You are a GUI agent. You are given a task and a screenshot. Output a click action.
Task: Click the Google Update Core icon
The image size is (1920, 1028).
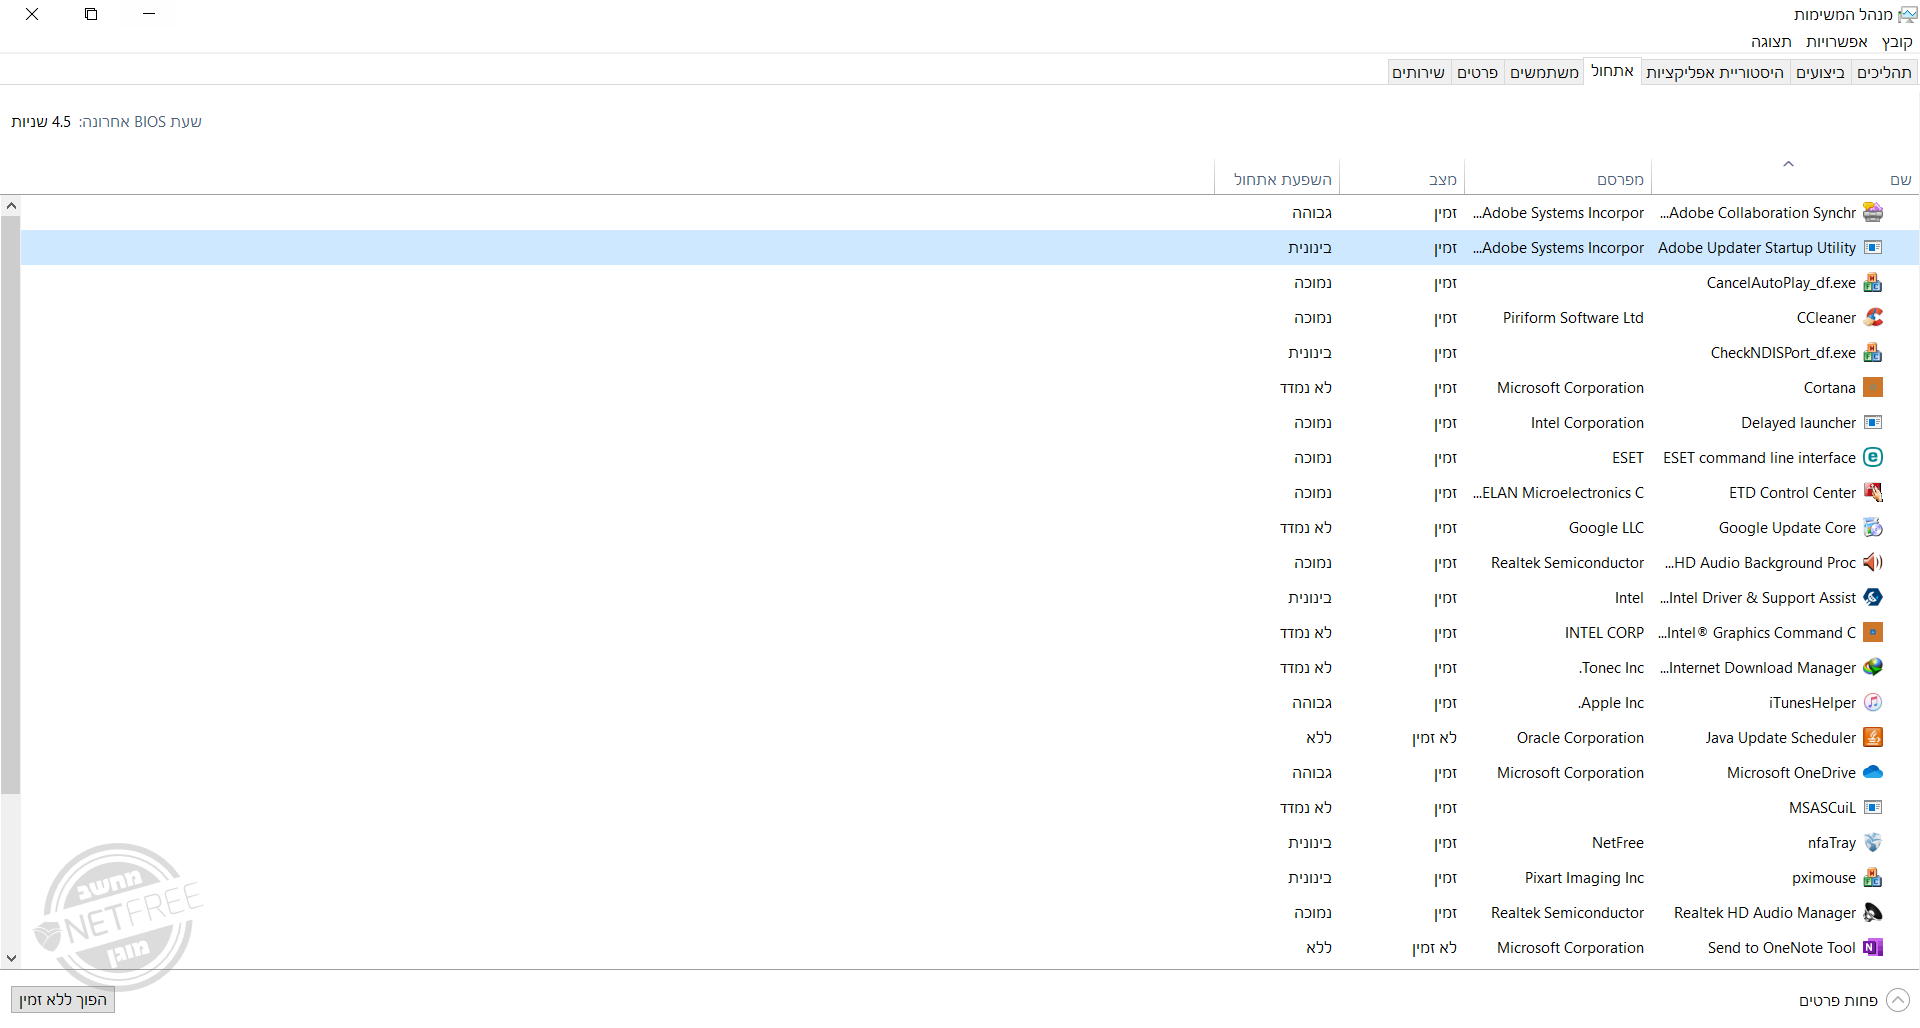[x=1873, y=528]
